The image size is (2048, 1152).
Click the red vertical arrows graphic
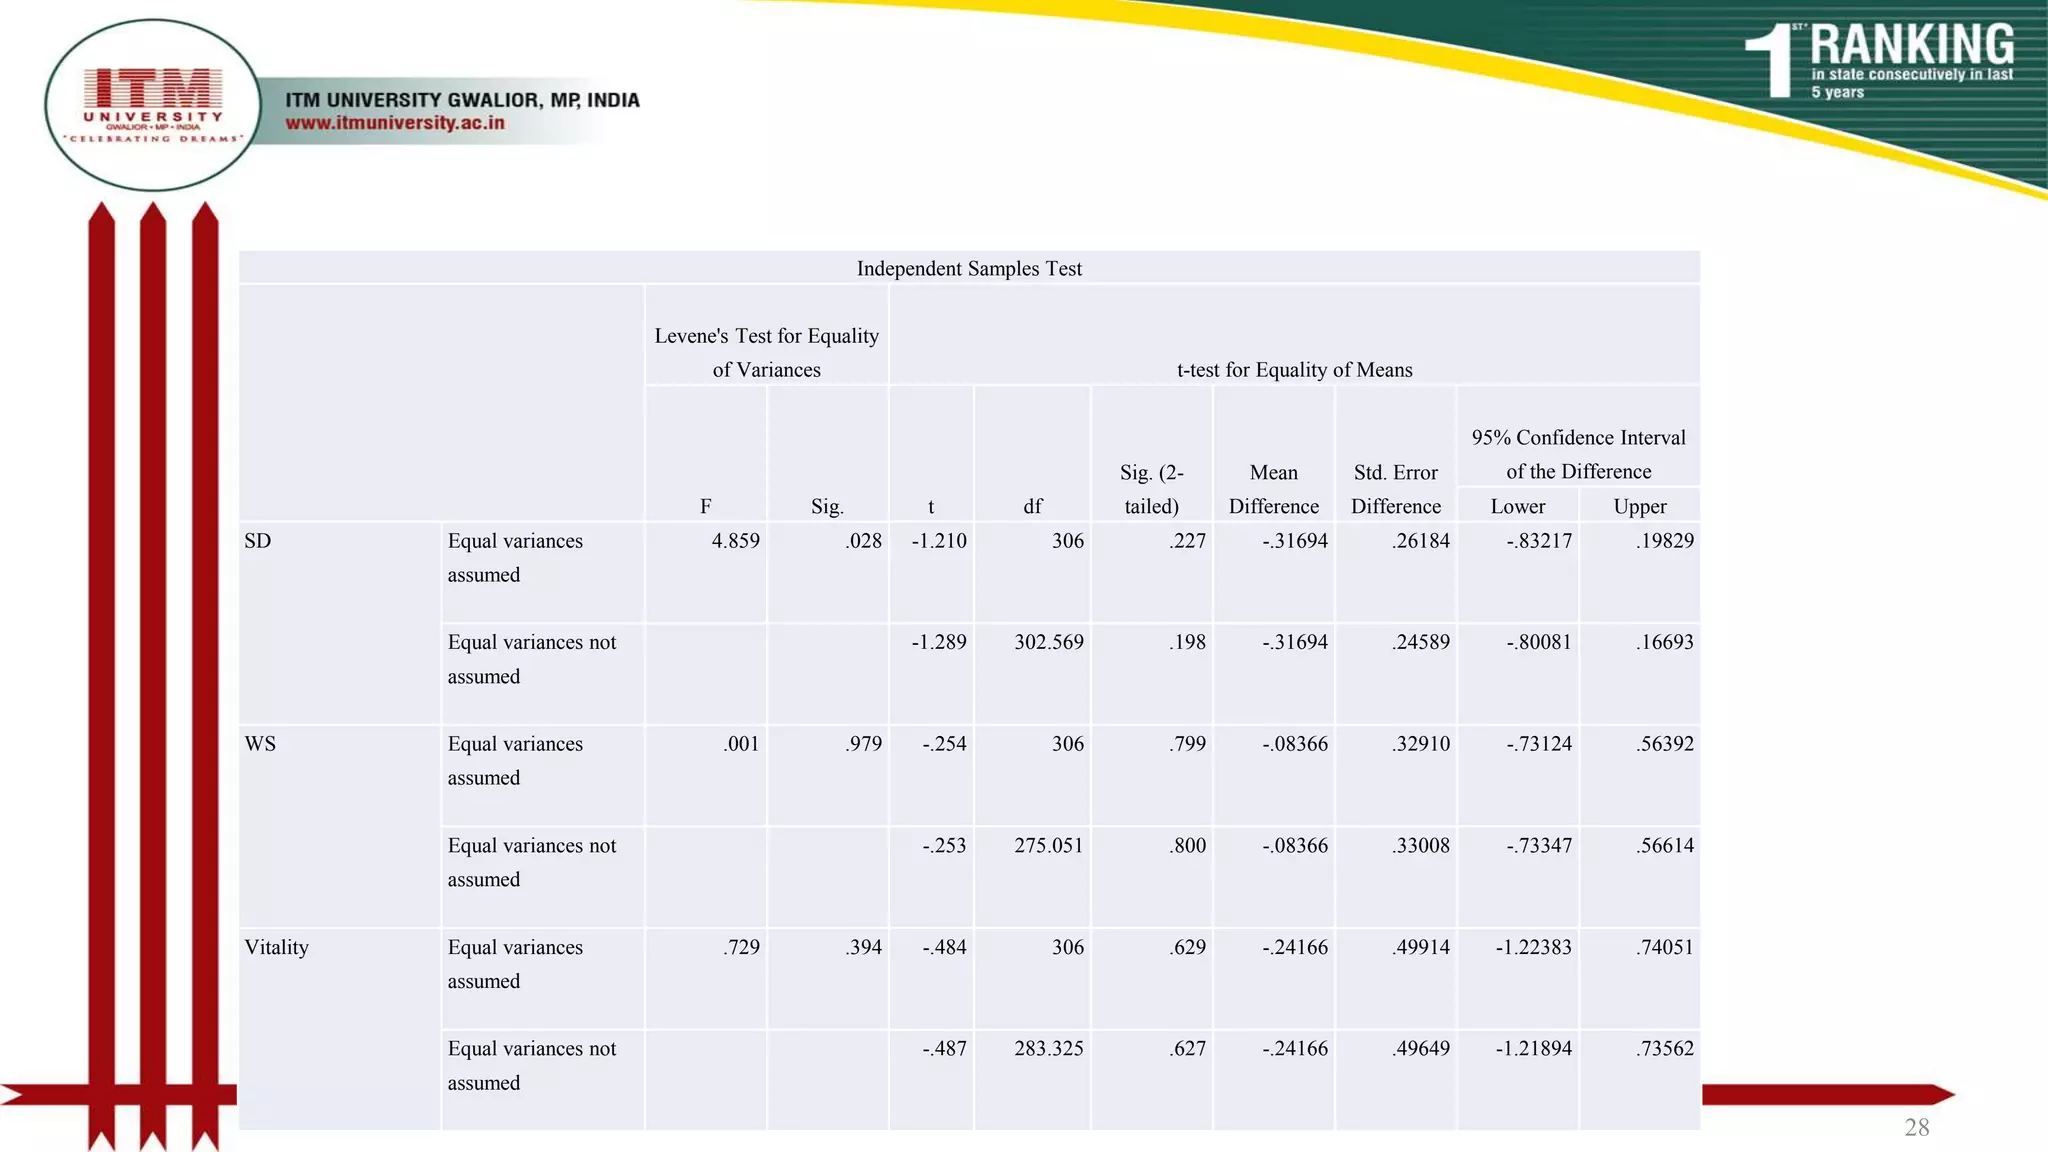click(153, 650)
